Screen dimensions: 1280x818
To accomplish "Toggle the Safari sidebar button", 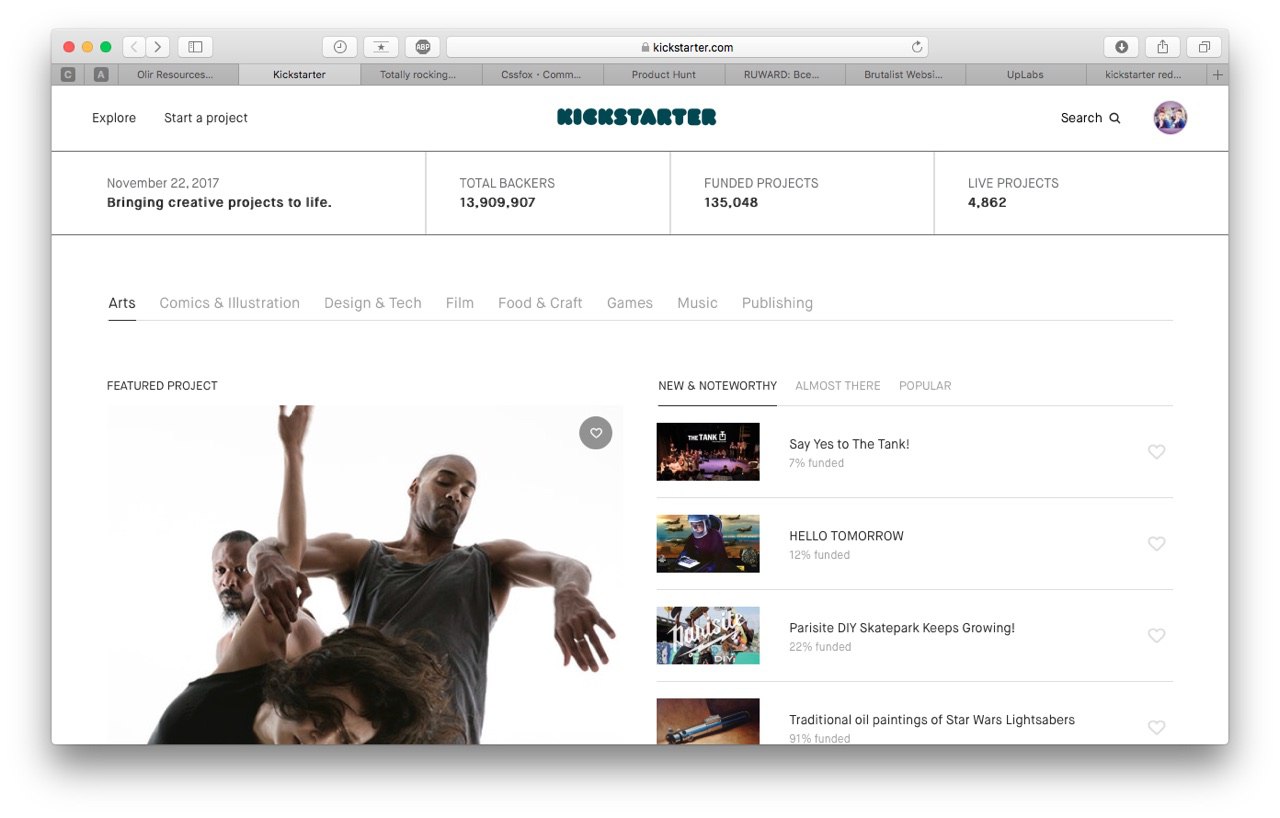I will [x=195, y=47].
